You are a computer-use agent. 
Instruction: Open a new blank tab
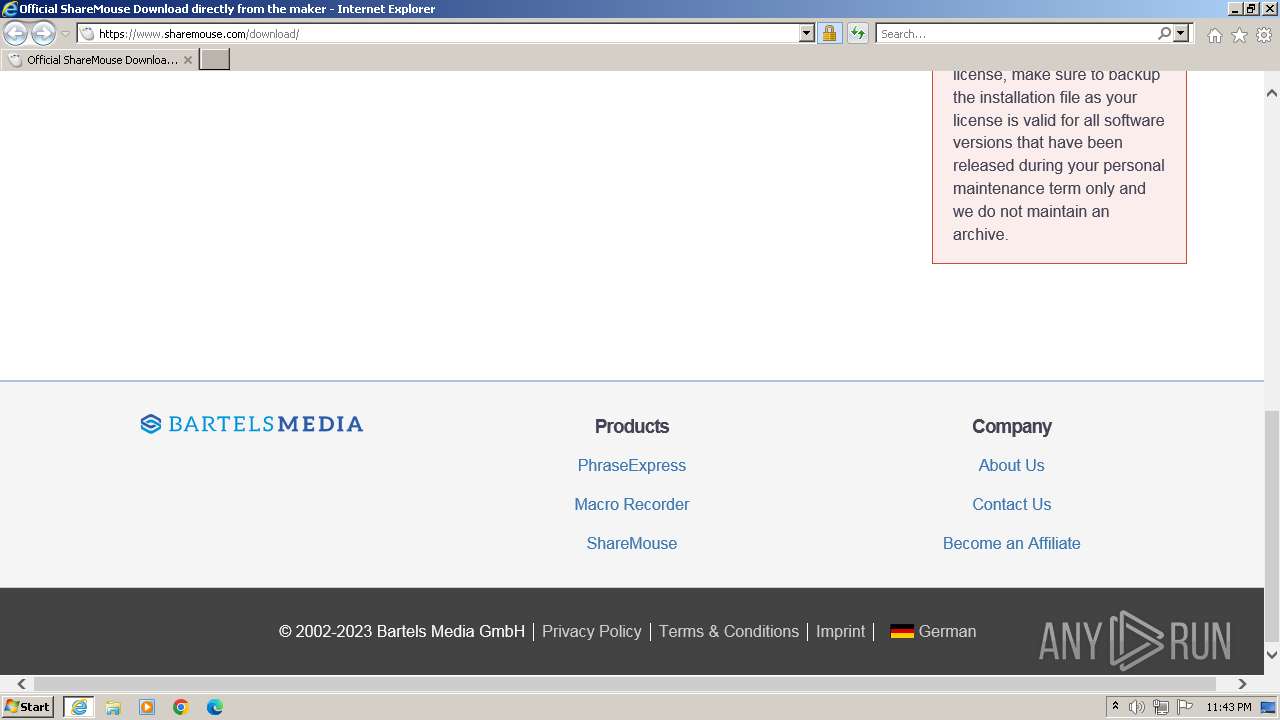pos(215,60)
